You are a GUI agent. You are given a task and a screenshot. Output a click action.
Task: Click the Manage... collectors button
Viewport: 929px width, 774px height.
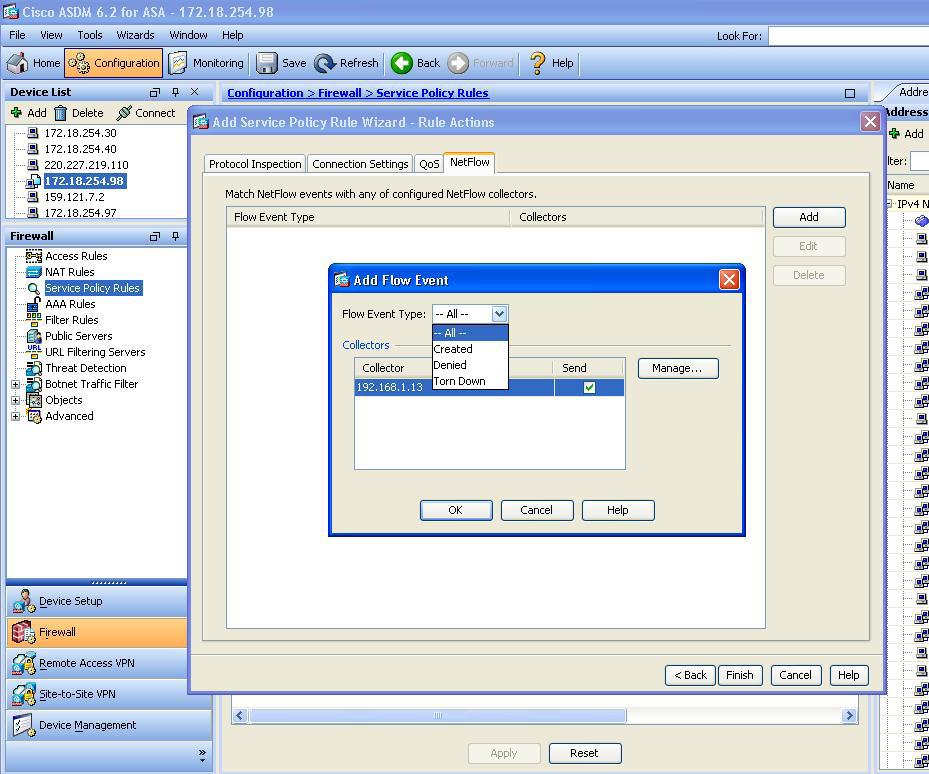(x=678, y=368)
